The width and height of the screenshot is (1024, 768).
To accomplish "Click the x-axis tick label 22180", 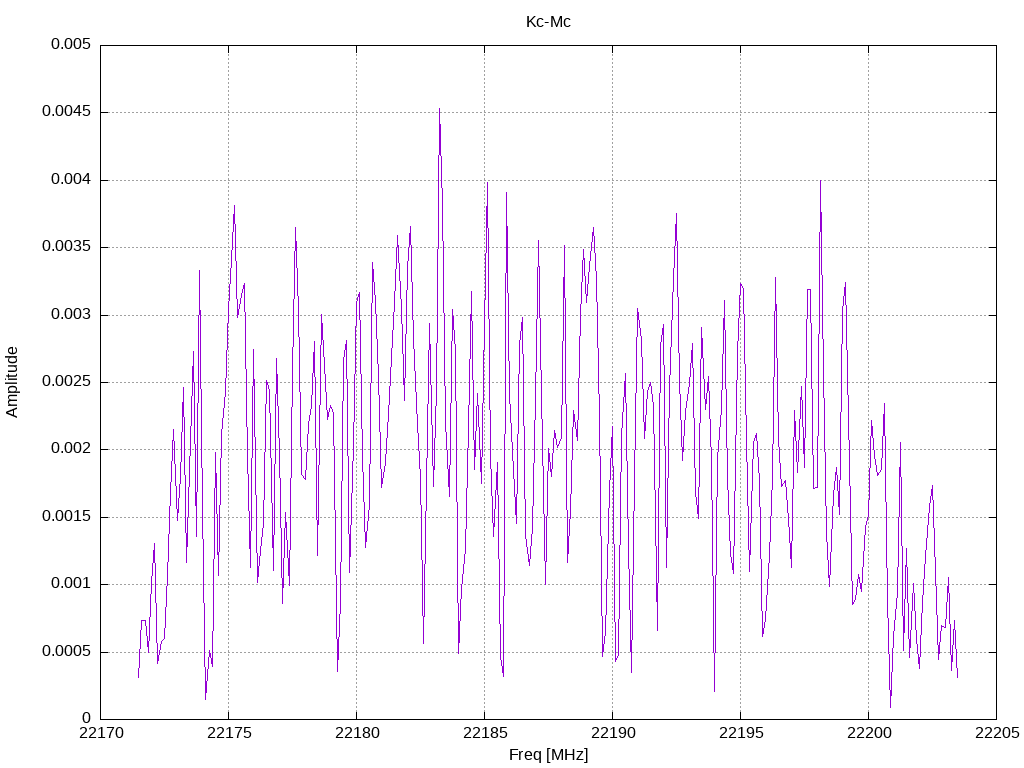I will point(357,733).
